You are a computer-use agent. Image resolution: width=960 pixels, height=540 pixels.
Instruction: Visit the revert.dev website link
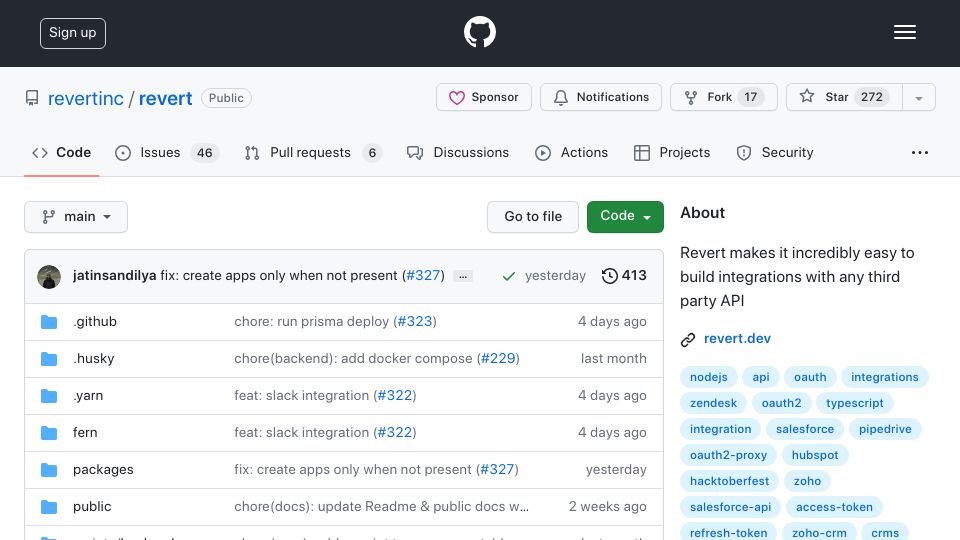[x=737, y=339]
